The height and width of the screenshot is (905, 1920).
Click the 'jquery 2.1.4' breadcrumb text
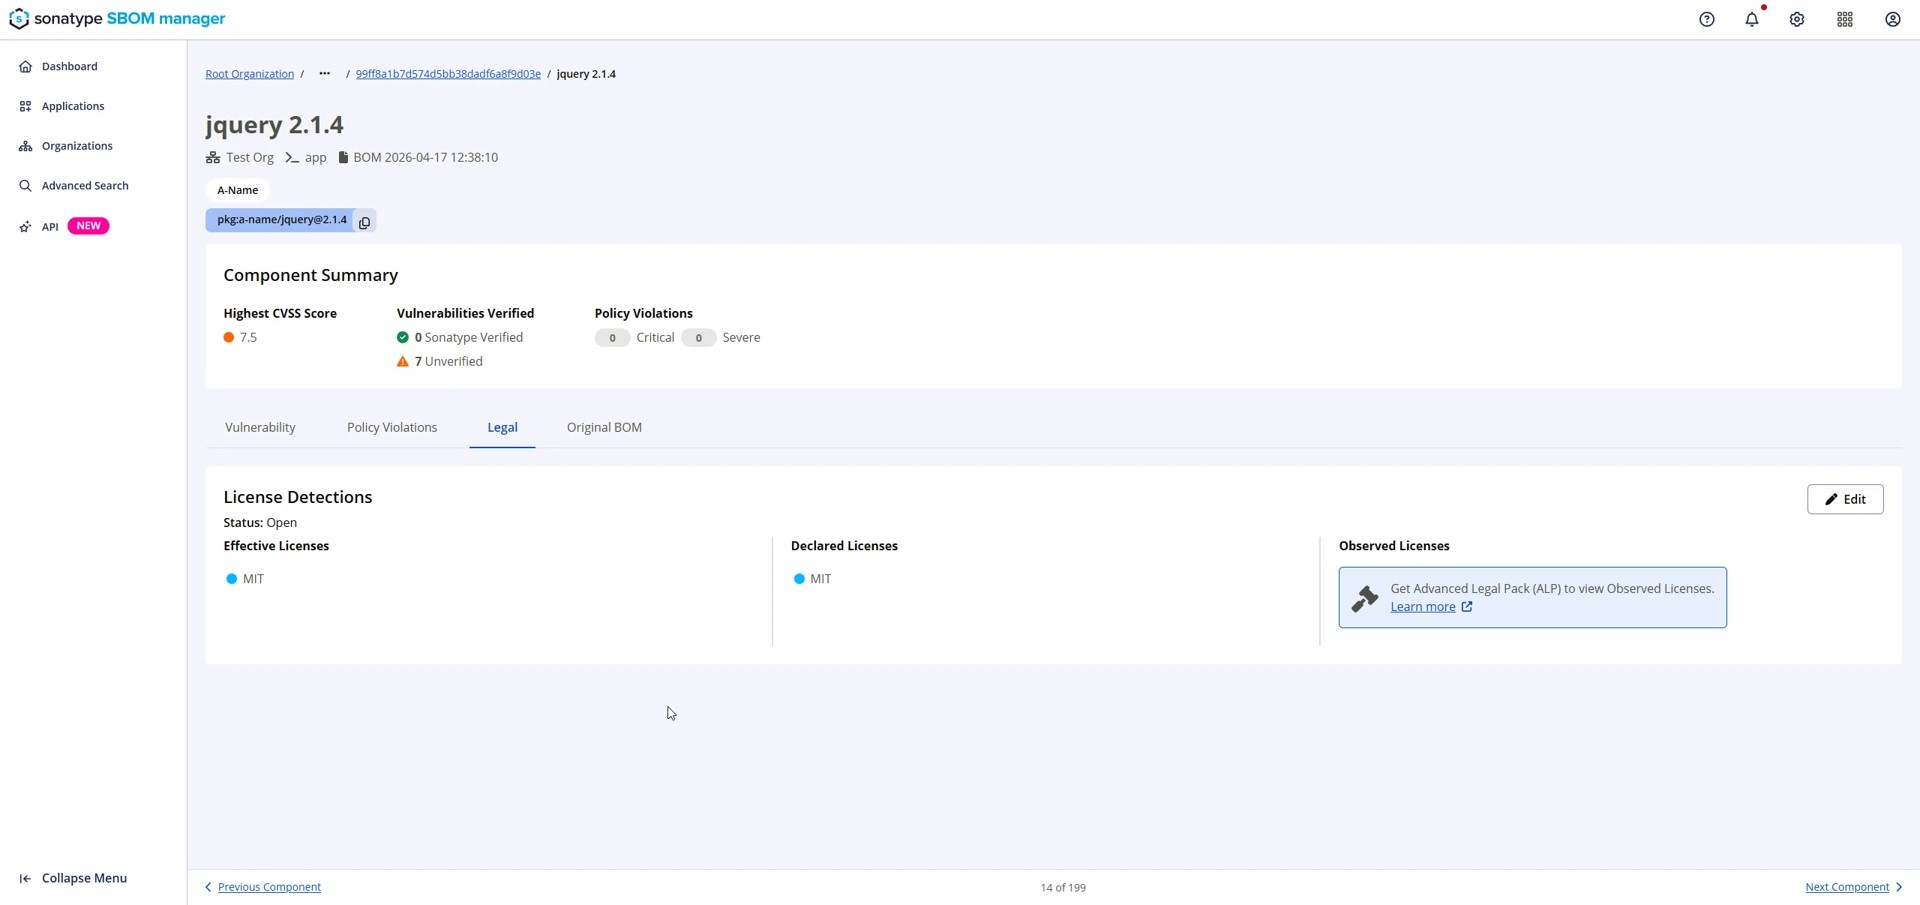point(586,74)
